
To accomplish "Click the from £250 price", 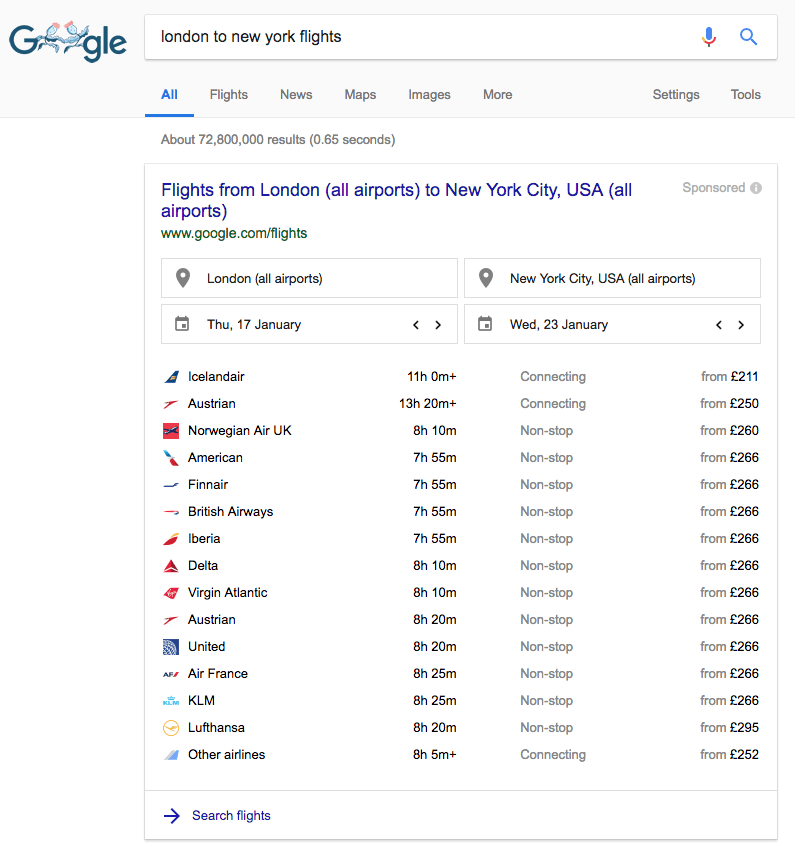I will [x=729, y=404].
